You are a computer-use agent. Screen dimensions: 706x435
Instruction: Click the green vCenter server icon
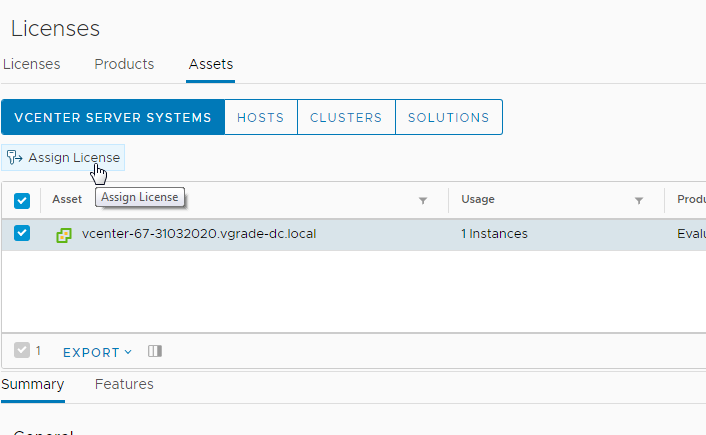point(64,235)
